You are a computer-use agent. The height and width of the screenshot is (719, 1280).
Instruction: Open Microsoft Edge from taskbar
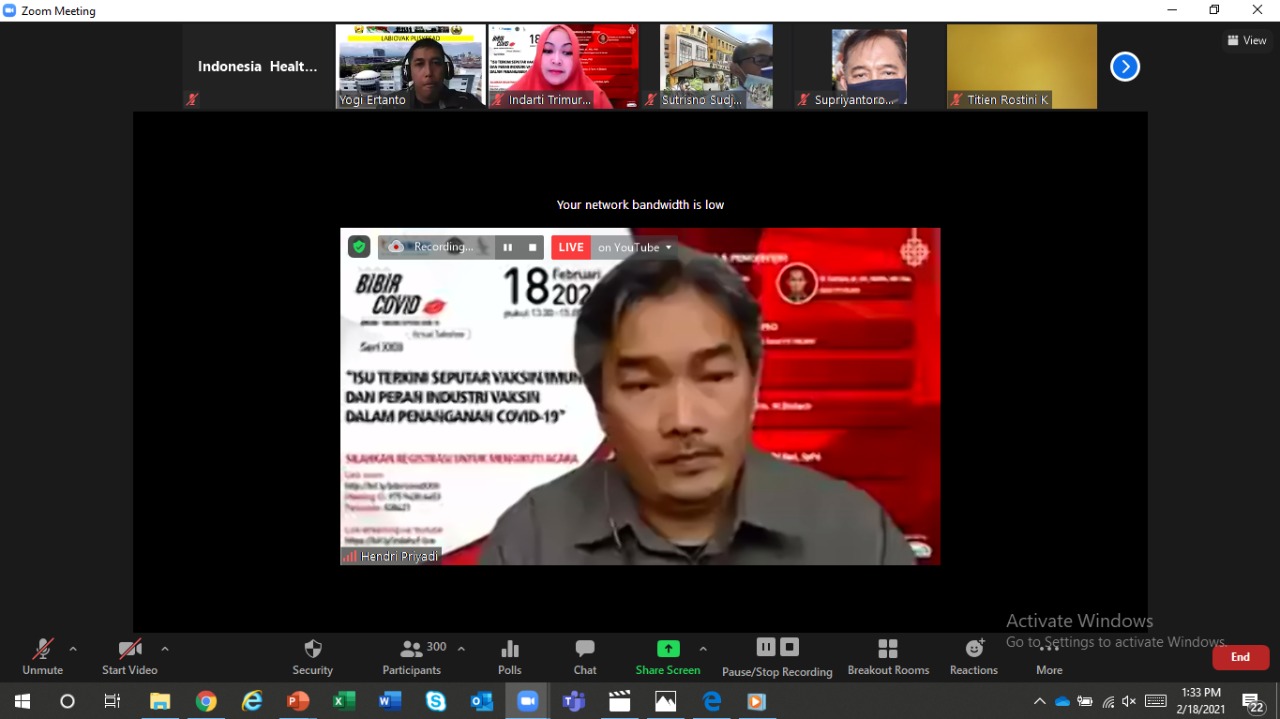tap(712, 701)
